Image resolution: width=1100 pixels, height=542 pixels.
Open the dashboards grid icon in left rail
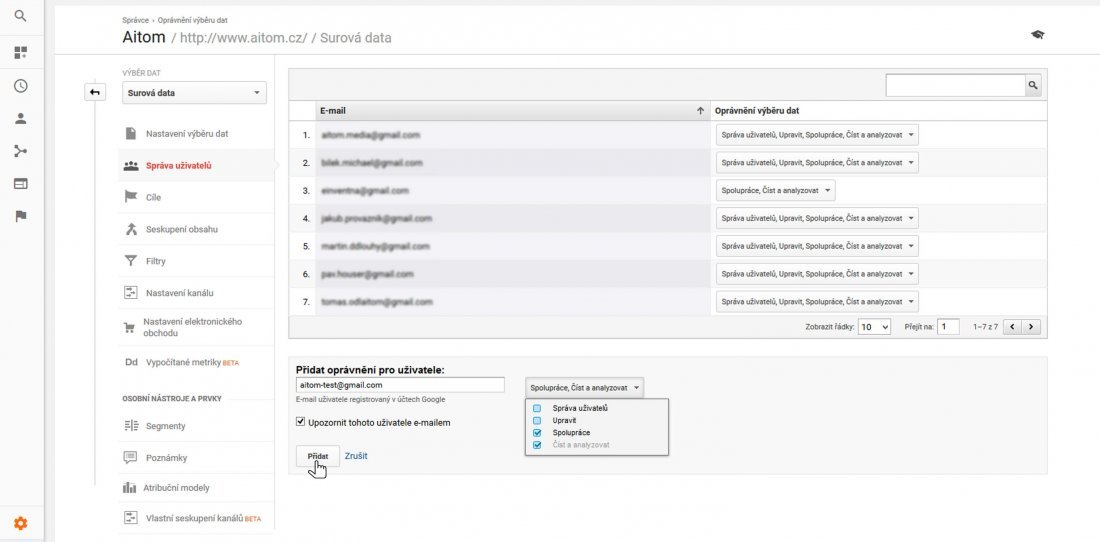(x=21, y=52)
